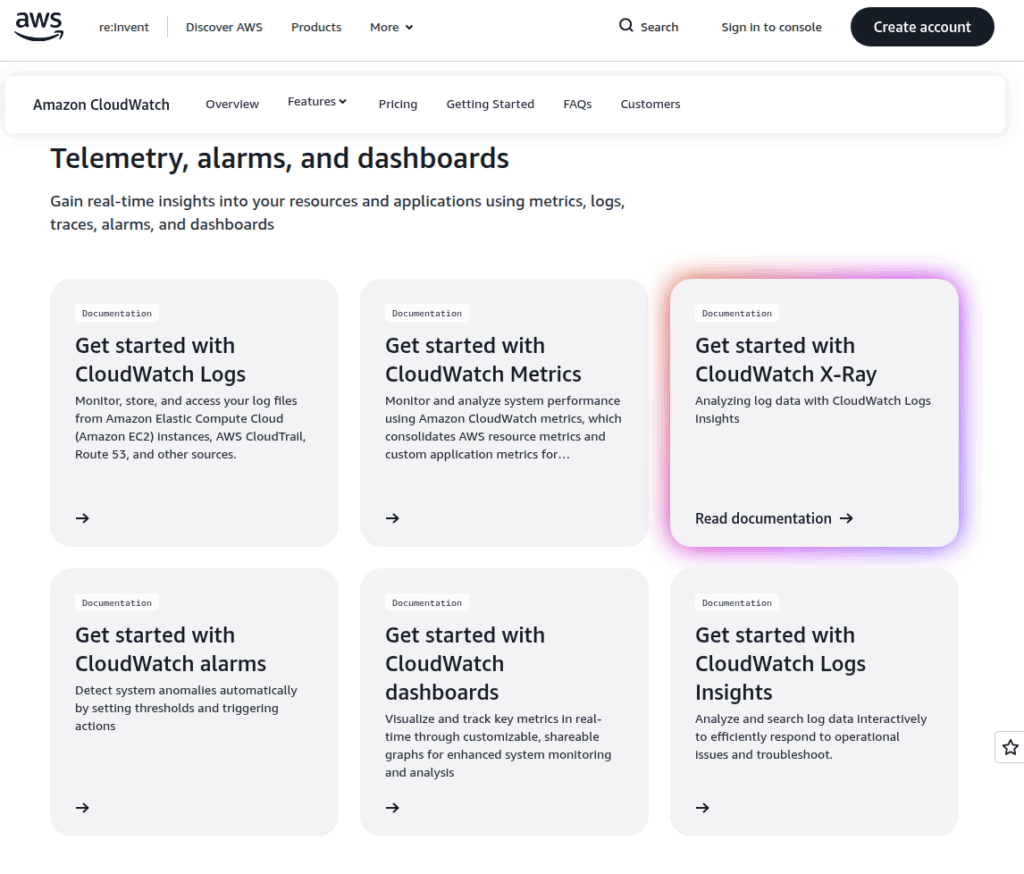Go to the Getting Started page
Image resolution: width=1024 pixels, height=874 pixels.
tap(490, 104)
